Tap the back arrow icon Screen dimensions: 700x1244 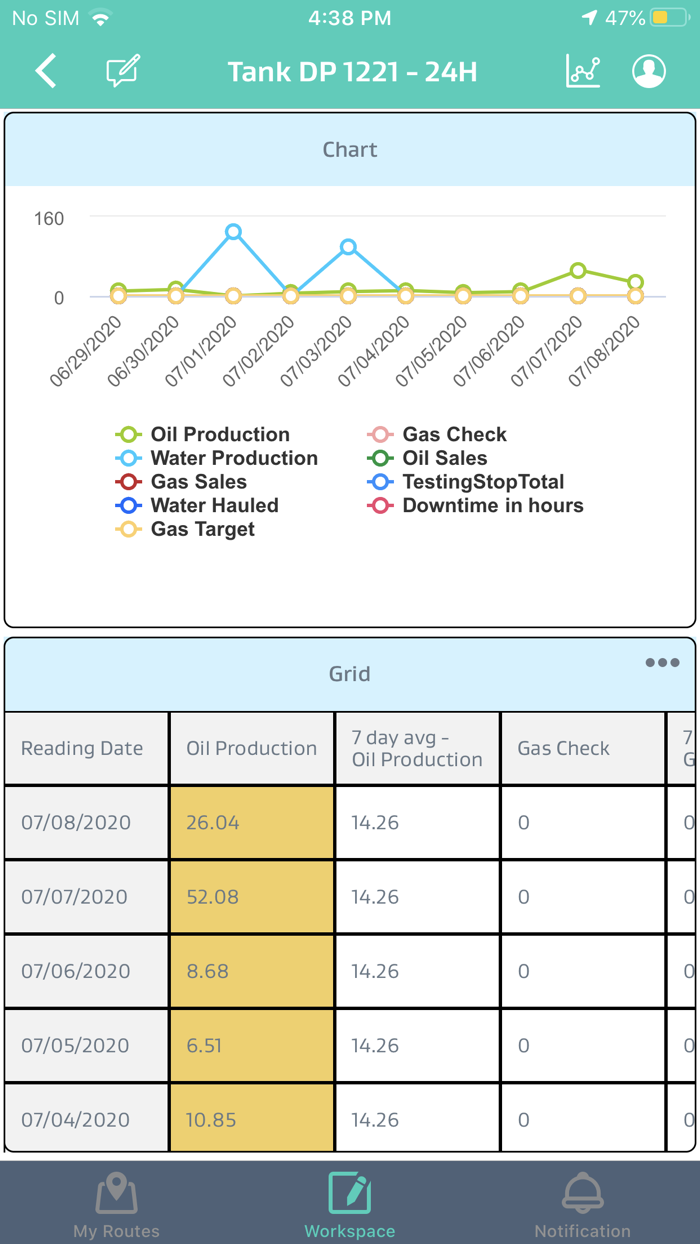pyautogui.click(x=46, y=72)
